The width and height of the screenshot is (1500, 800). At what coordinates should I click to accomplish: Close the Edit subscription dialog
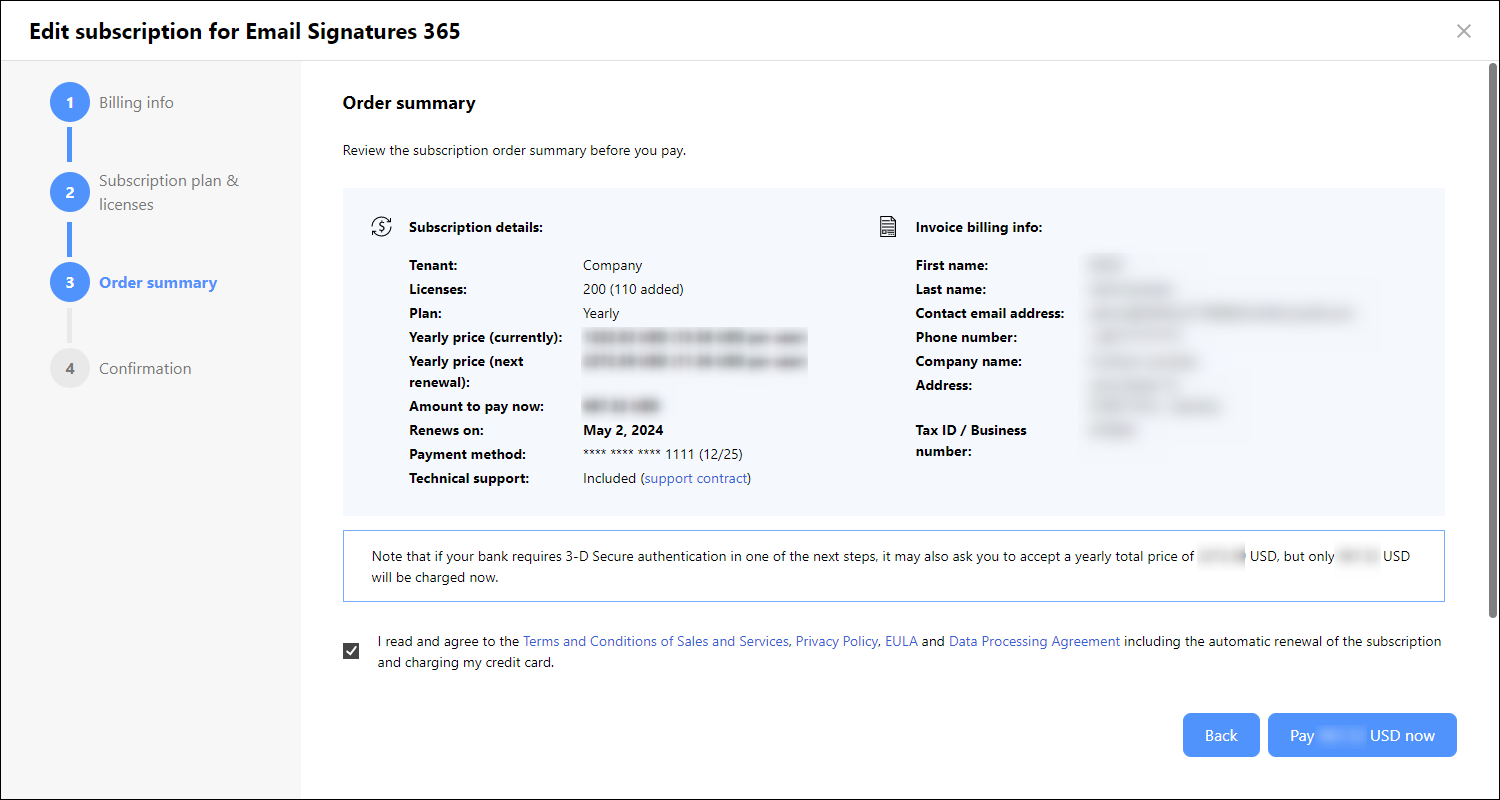point(1464,31)
